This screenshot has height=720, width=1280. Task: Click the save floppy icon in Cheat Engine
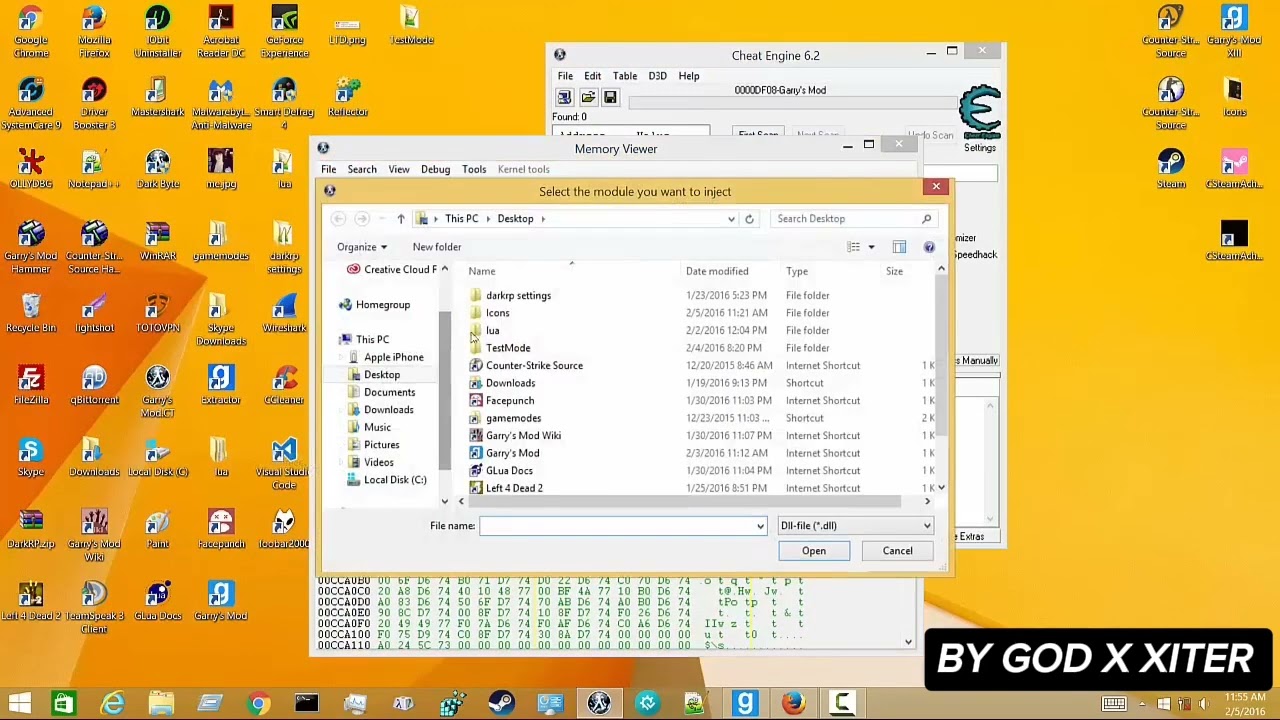click(610, 97)
